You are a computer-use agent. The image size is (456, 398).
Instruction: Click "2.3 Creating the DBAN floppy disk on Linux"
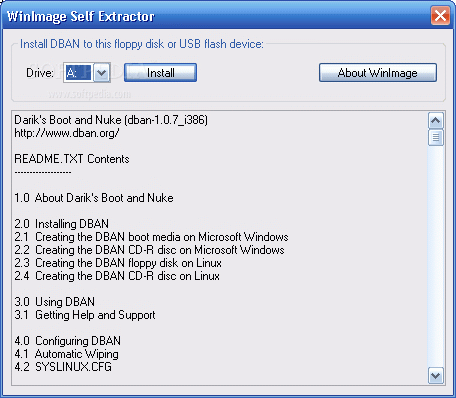[x=118, y=263]
